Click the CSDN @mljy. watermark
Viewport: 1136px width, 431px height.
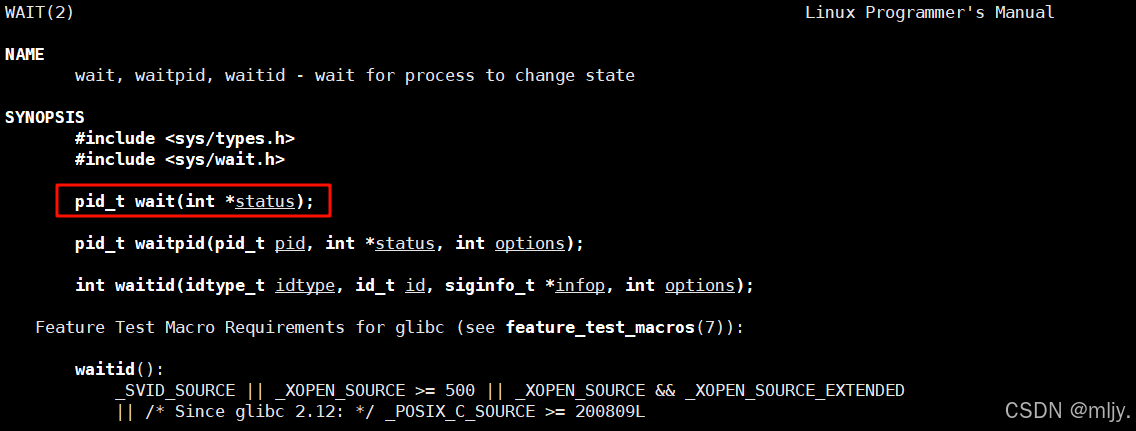pos(1067,411)
